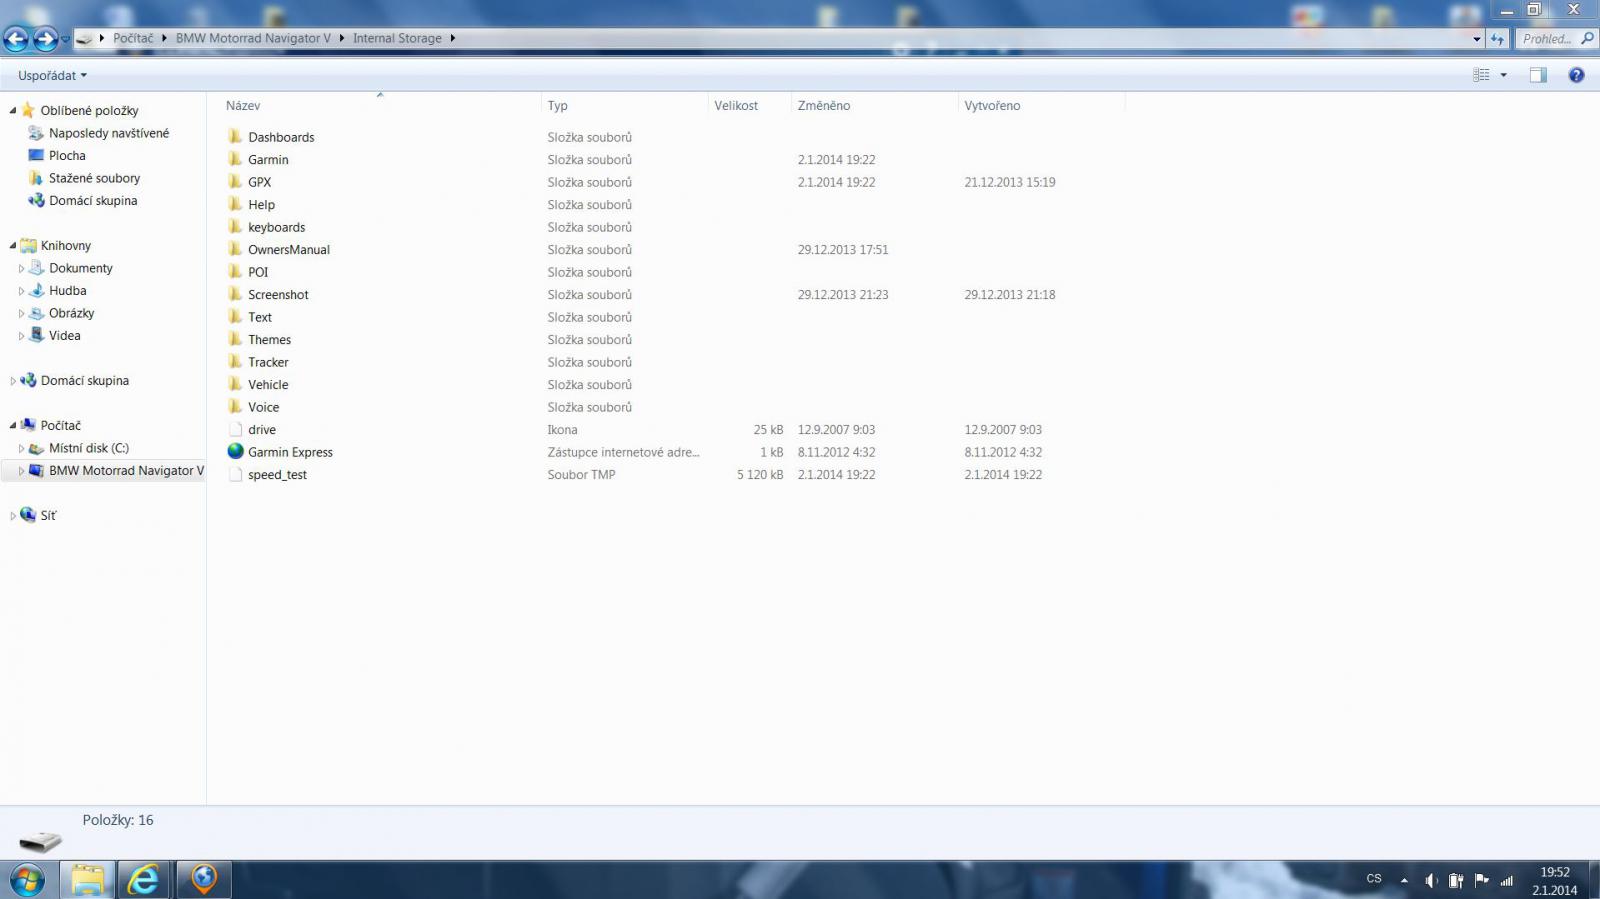This screenshot has height=899, width=1600.
Task: Open Naposledy navštívené in favorites
Action: coord(109,133)
